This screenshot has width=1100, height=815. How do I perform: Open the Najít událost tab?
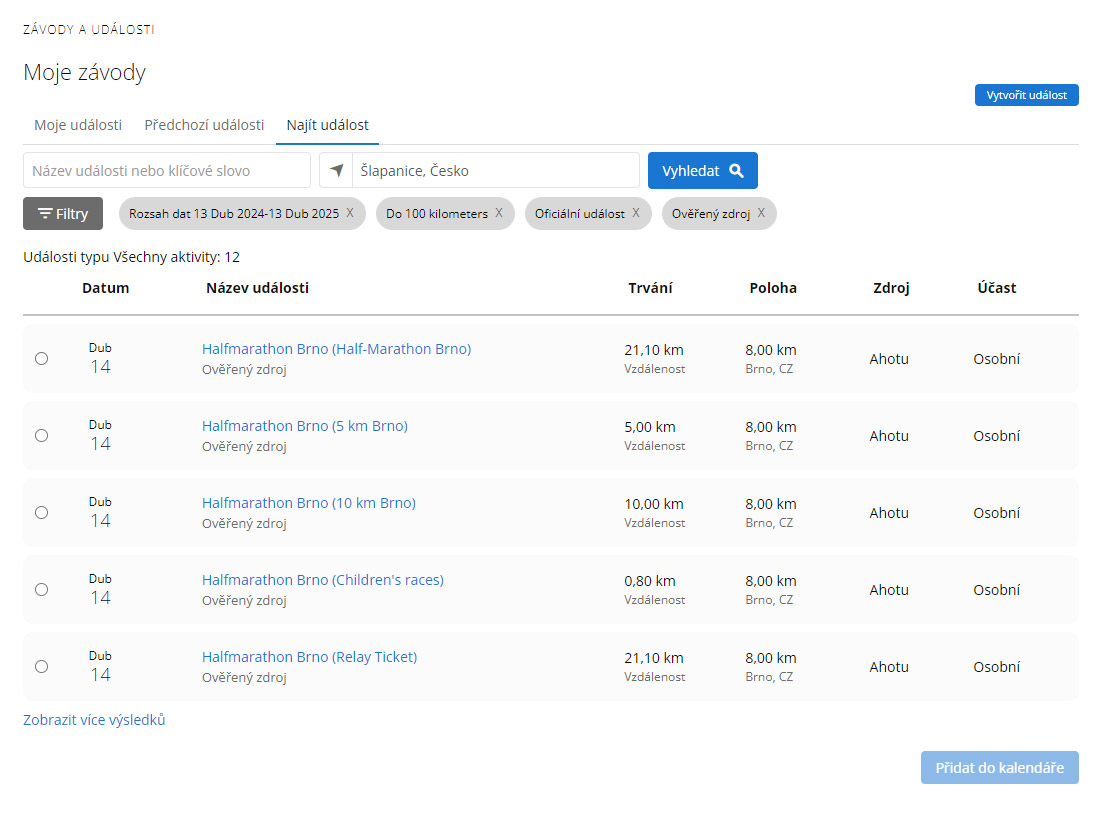pos(327,125)
